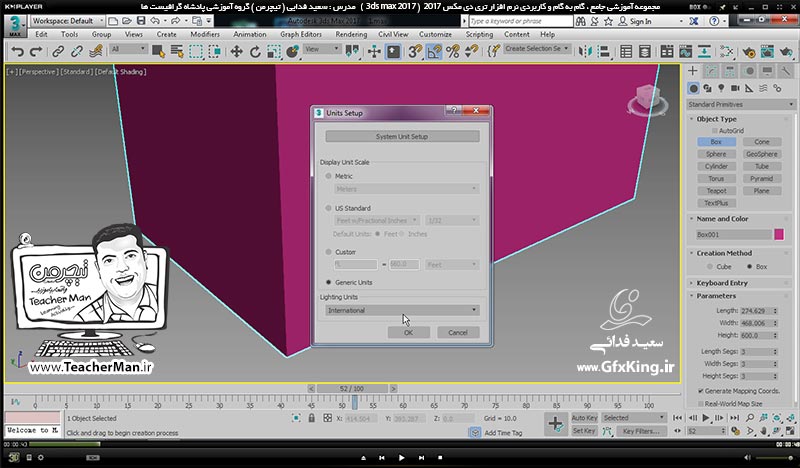Select the Metric radio button
The image size is (800, 468).
(x=328, y=176)
